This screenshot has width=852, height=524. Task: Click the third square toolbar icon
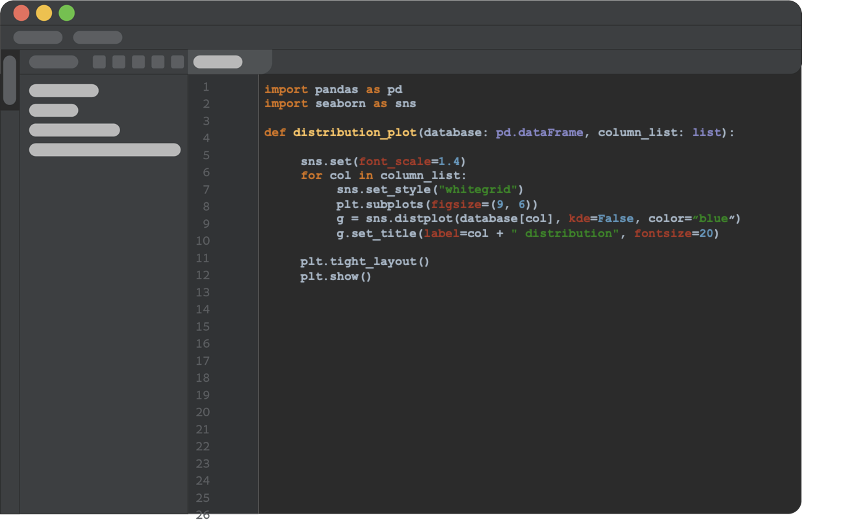(x=139, y=62)
